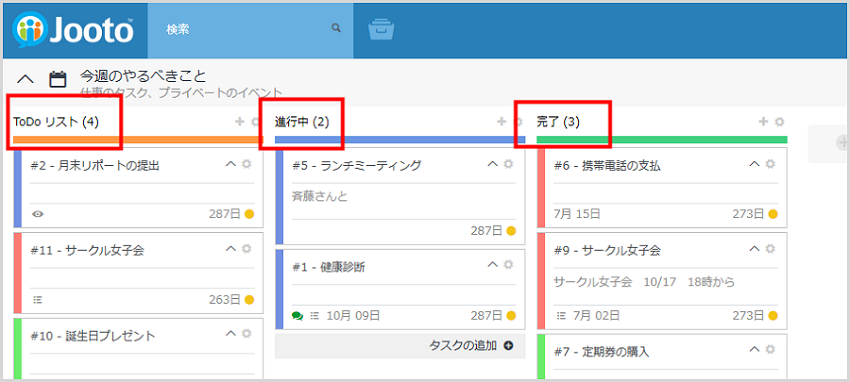This screenshot has height=382, width=850.
Task: Click the 完了 (3) list heading
Action: click(x=558, y=122)
